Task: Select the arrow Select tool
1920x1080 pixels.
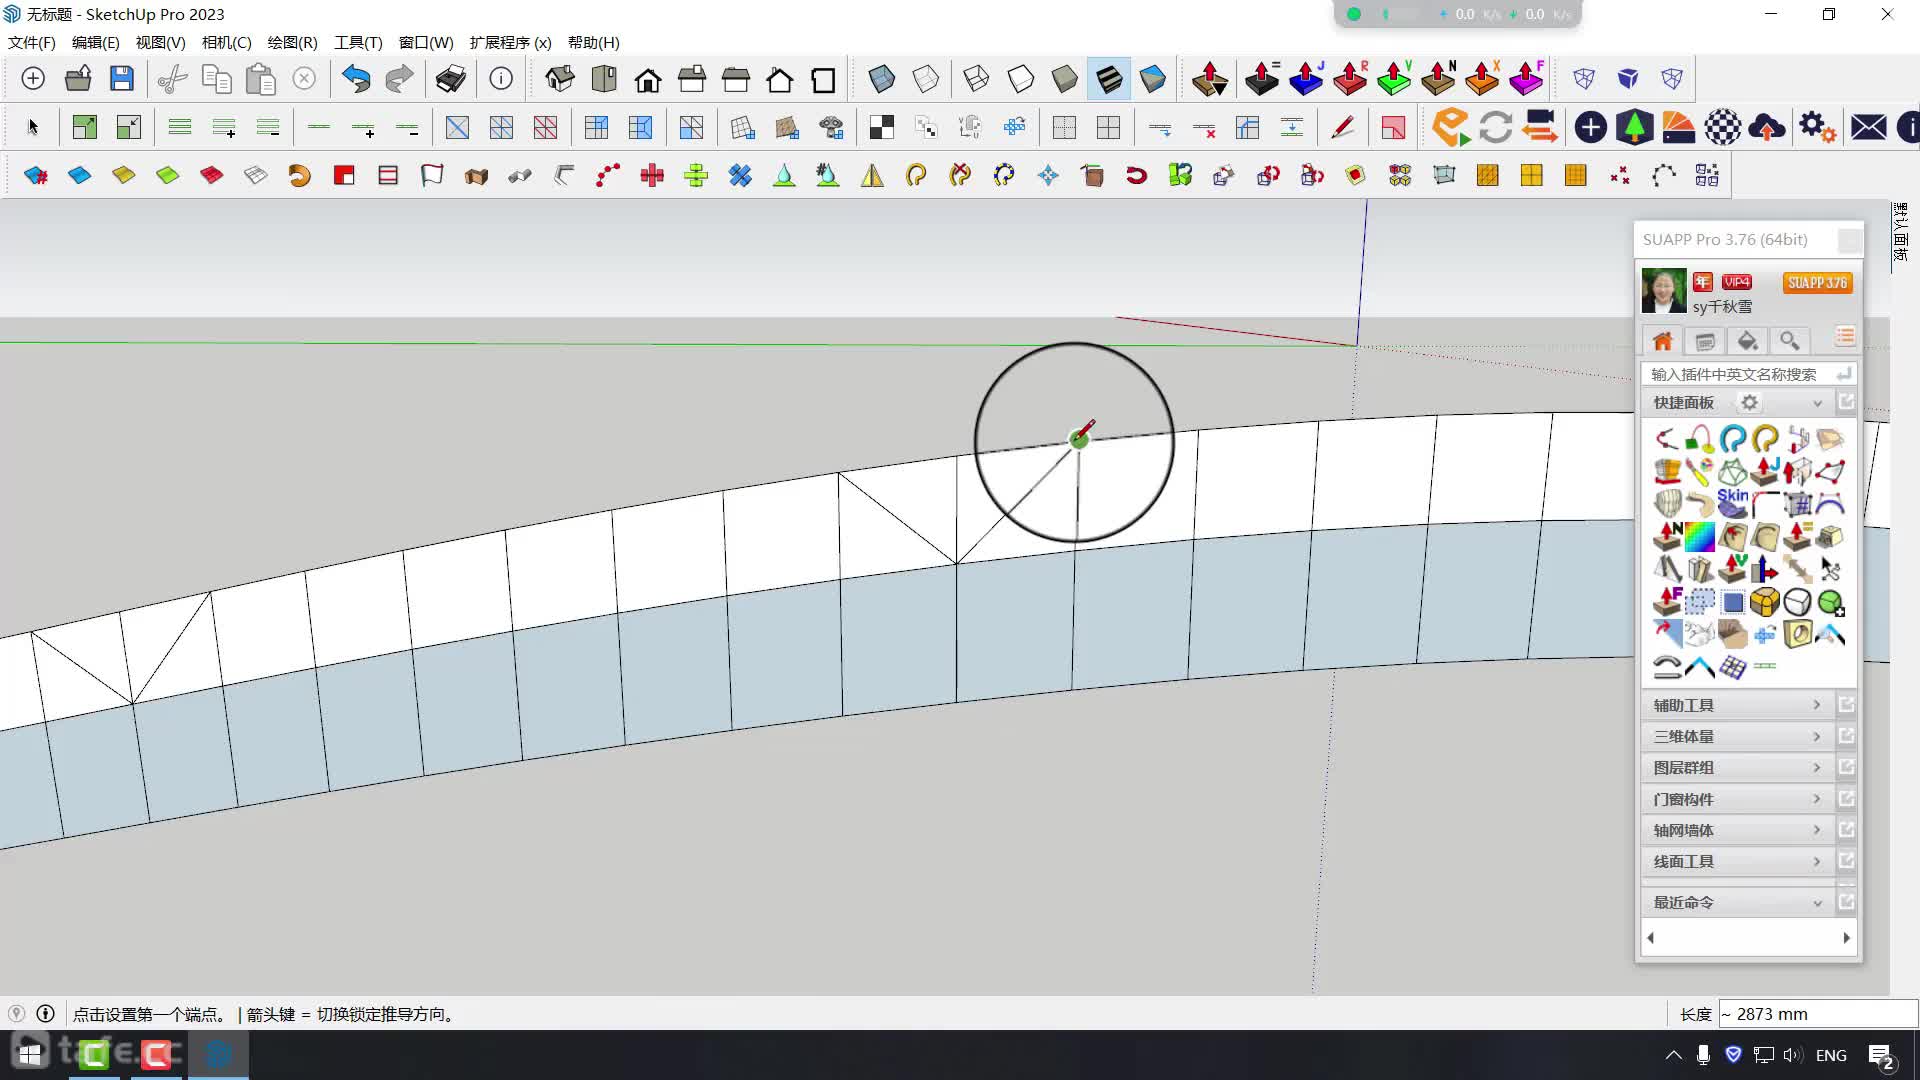Action: pos(33,127)
